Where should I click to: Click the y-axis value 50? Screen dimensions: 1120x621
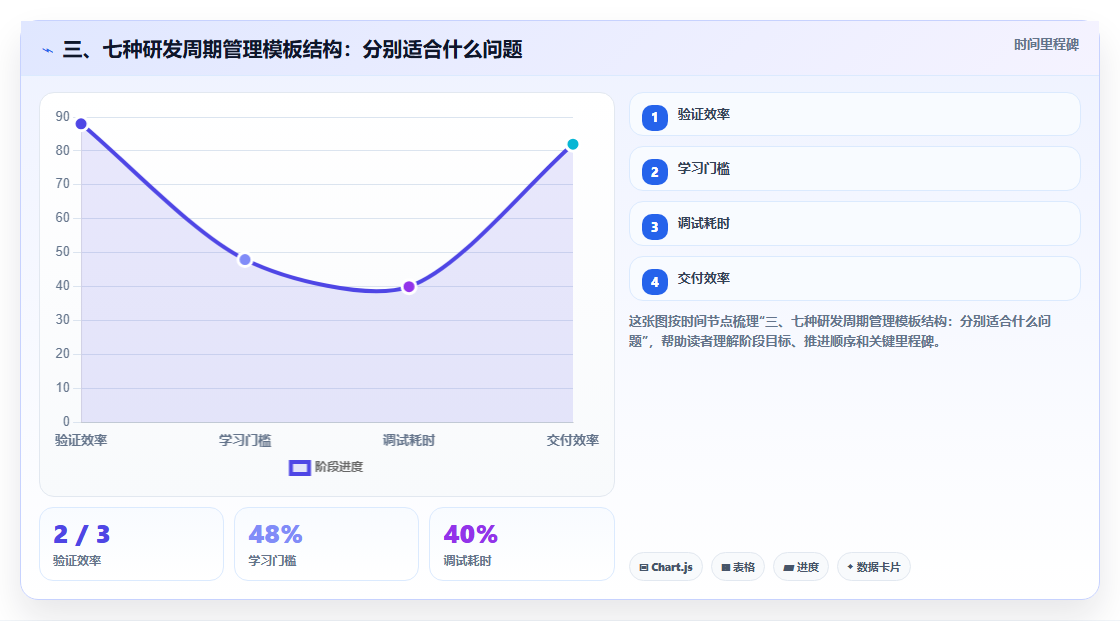pyautogui.click(x=63, y=252)
